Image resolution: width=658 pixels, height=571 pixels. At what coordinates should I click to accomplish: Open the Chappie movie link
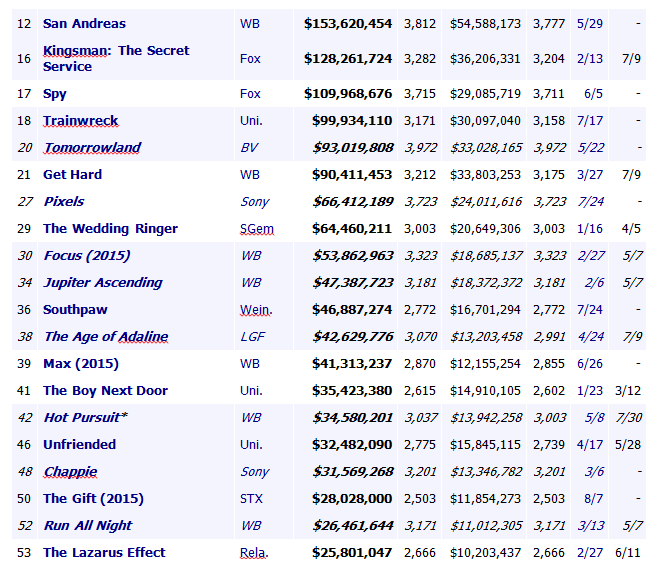[x=70, y=472]
